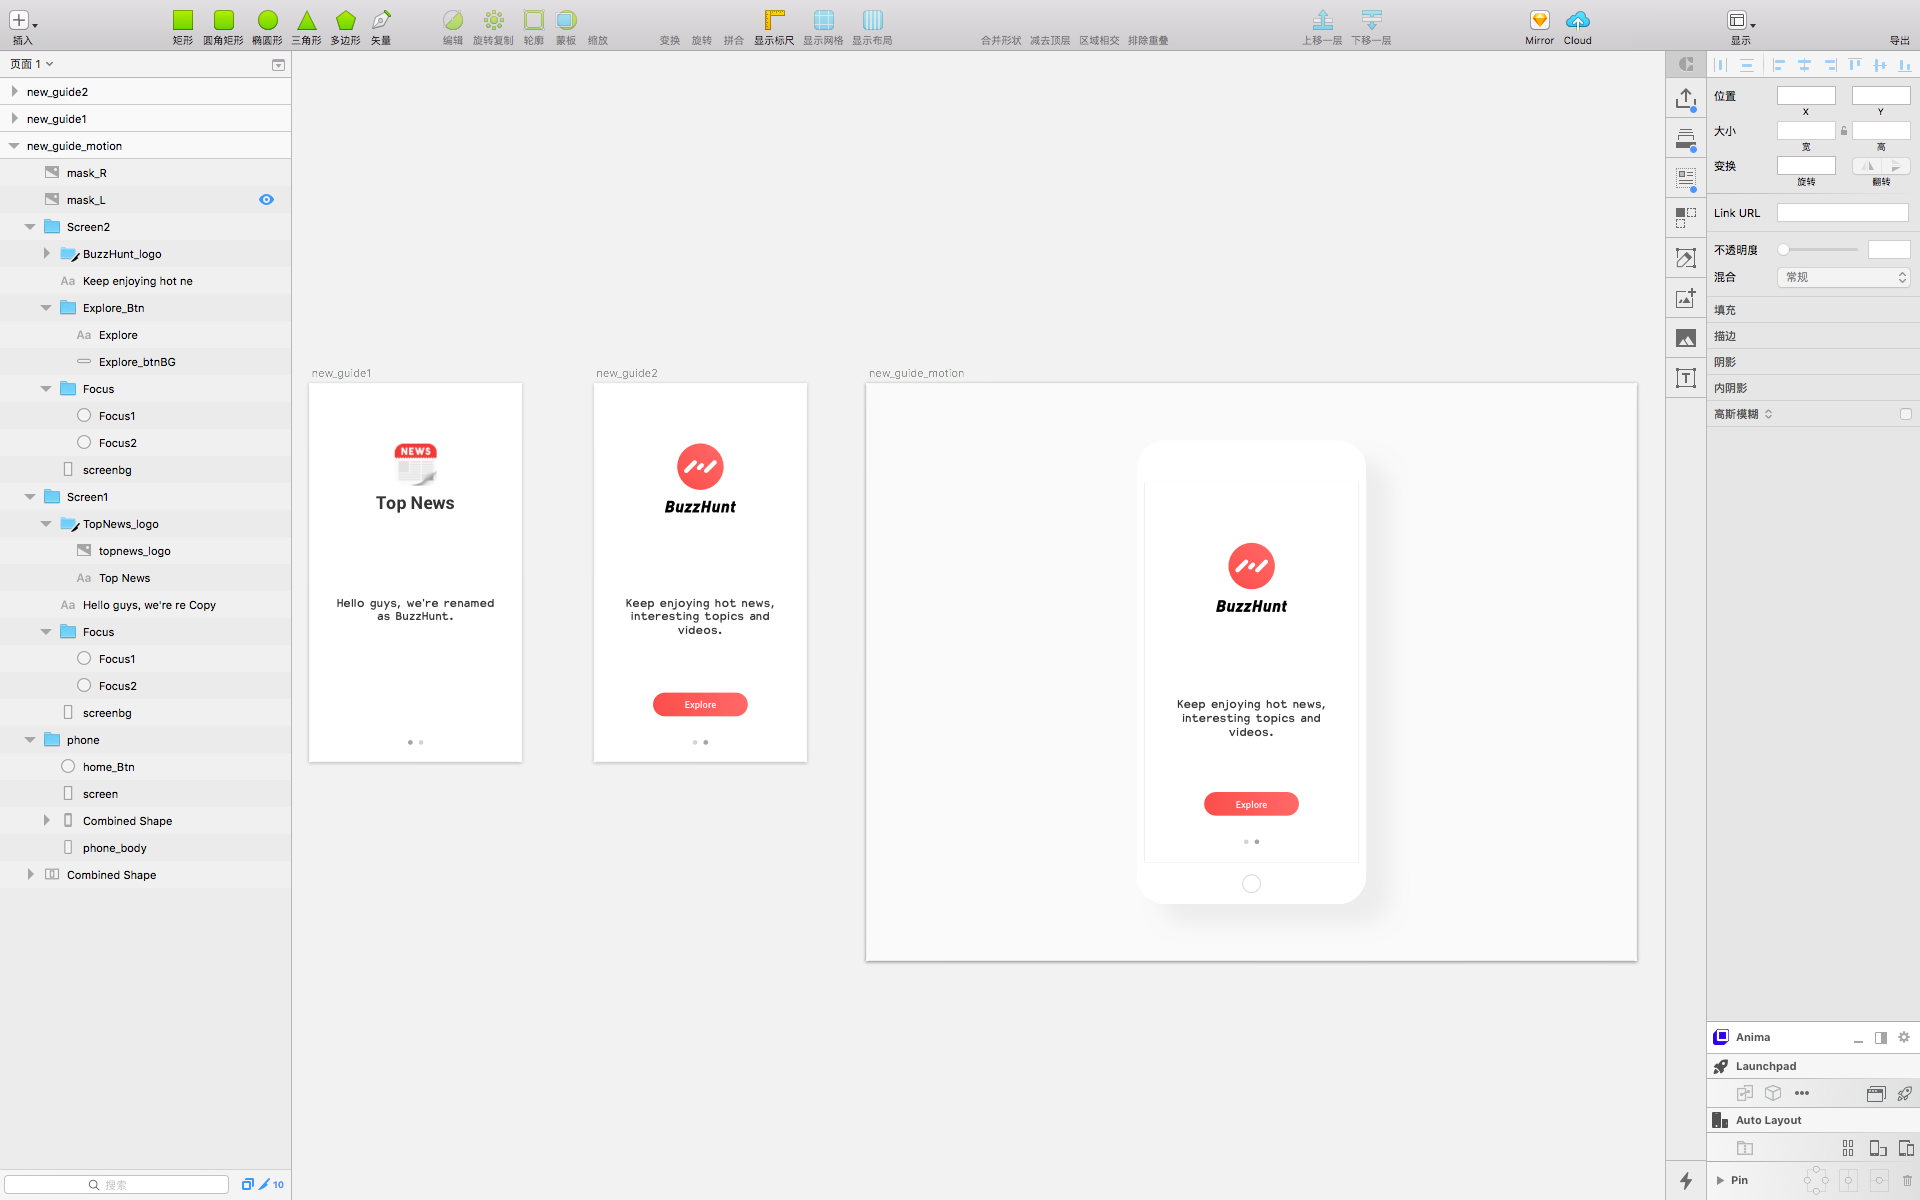Open the page selector 页面 1 dropdown
The height and width of the screenshot is (1200, 1920).
coord(31,64)
